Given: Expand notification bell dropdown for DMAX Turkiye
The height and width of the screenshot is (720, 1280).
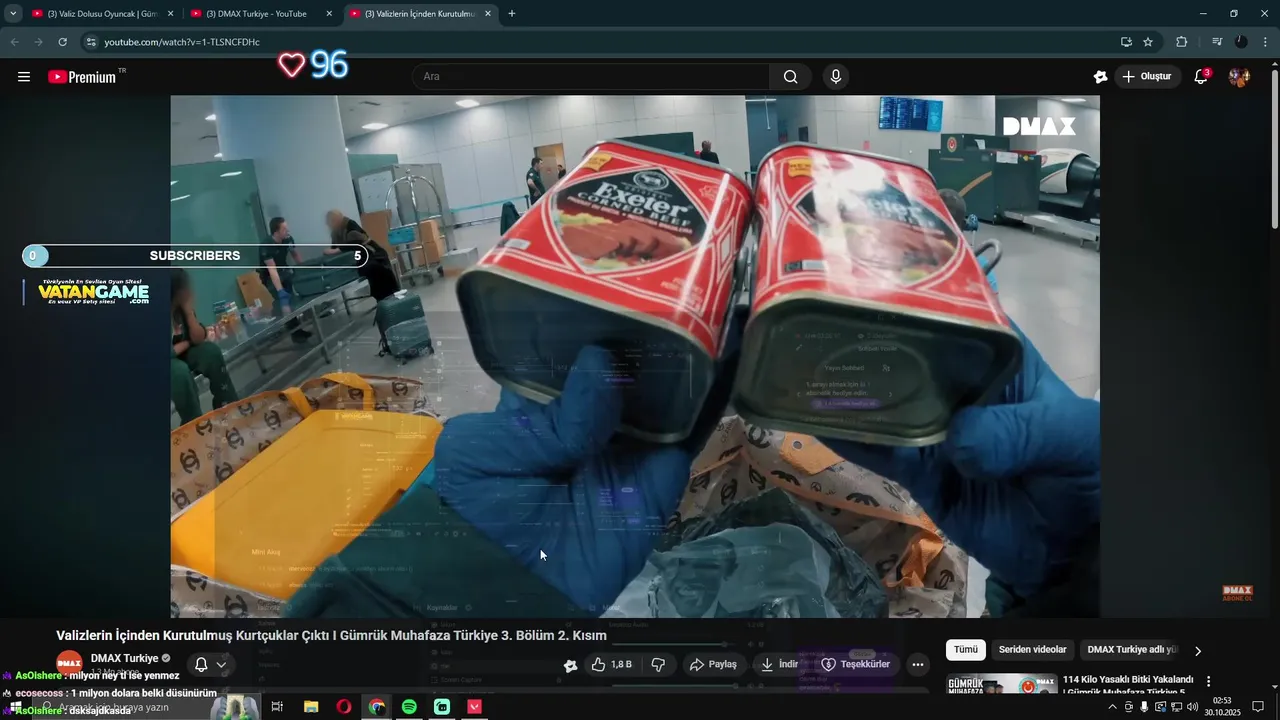Looking at the screenshot, I should (221, 664).
